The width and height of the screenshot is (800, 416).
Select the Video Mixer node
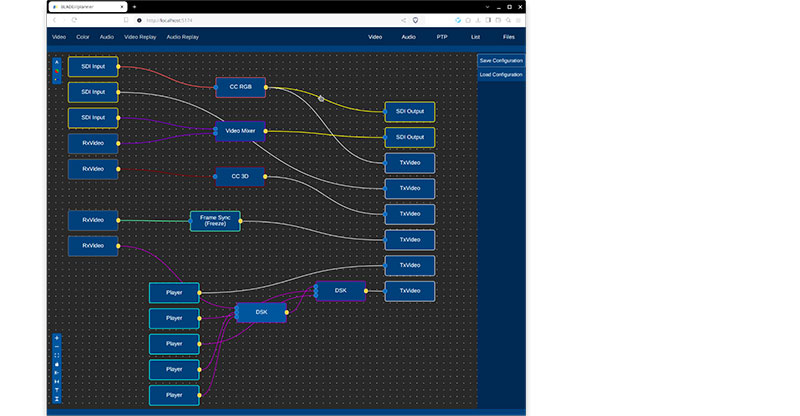coord(240,131)
